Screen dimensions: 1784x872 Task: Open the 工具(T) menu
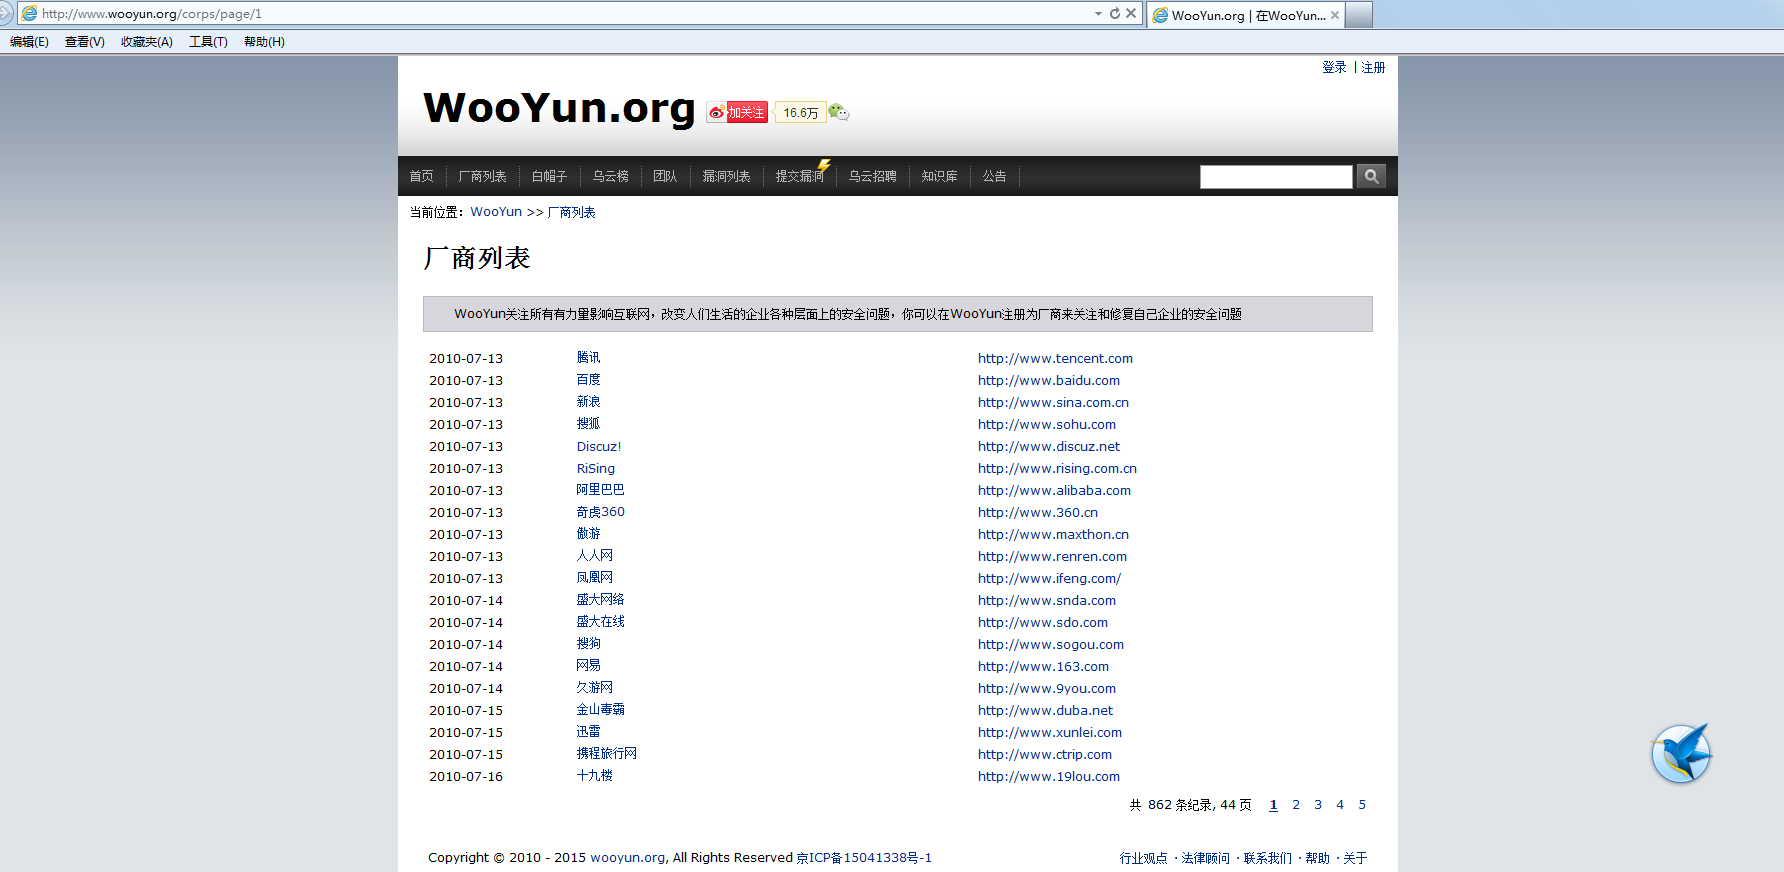click(208, 42)
